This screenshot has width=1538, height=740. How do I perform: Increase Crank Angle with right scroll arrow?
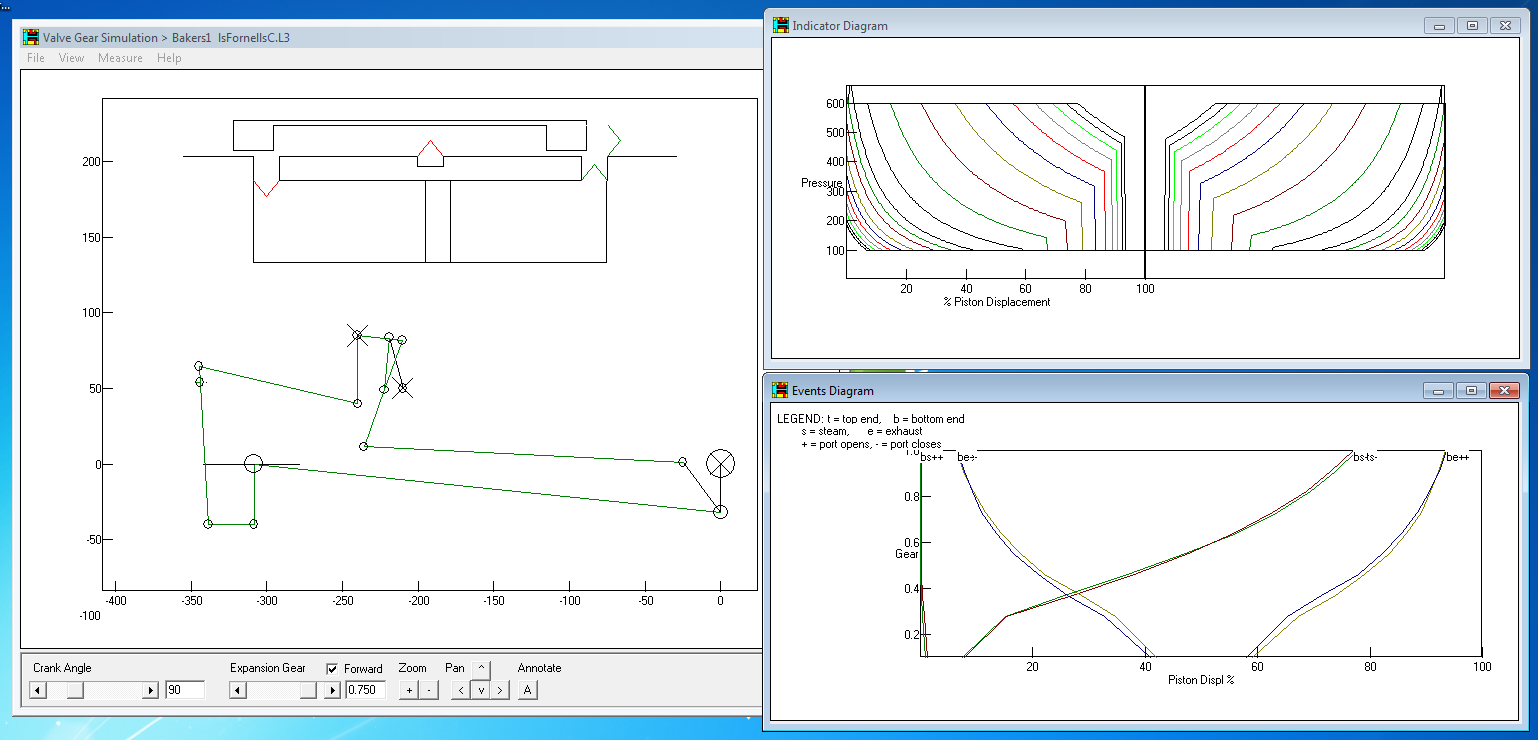point(151,690)
